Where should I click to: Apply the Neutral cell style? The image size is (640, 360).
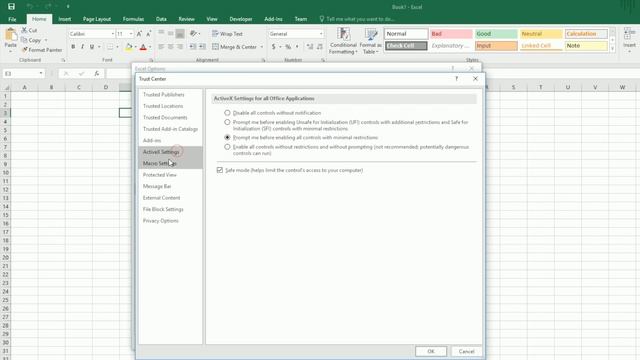click(541, 33)
